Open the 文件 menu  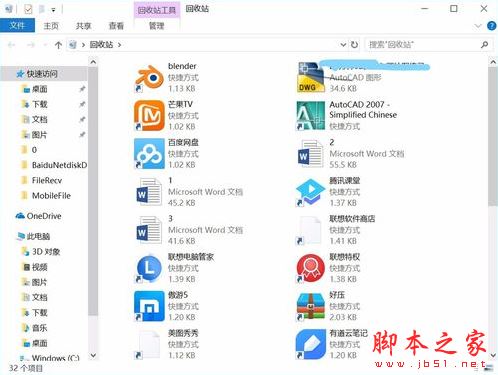[17, 26]
